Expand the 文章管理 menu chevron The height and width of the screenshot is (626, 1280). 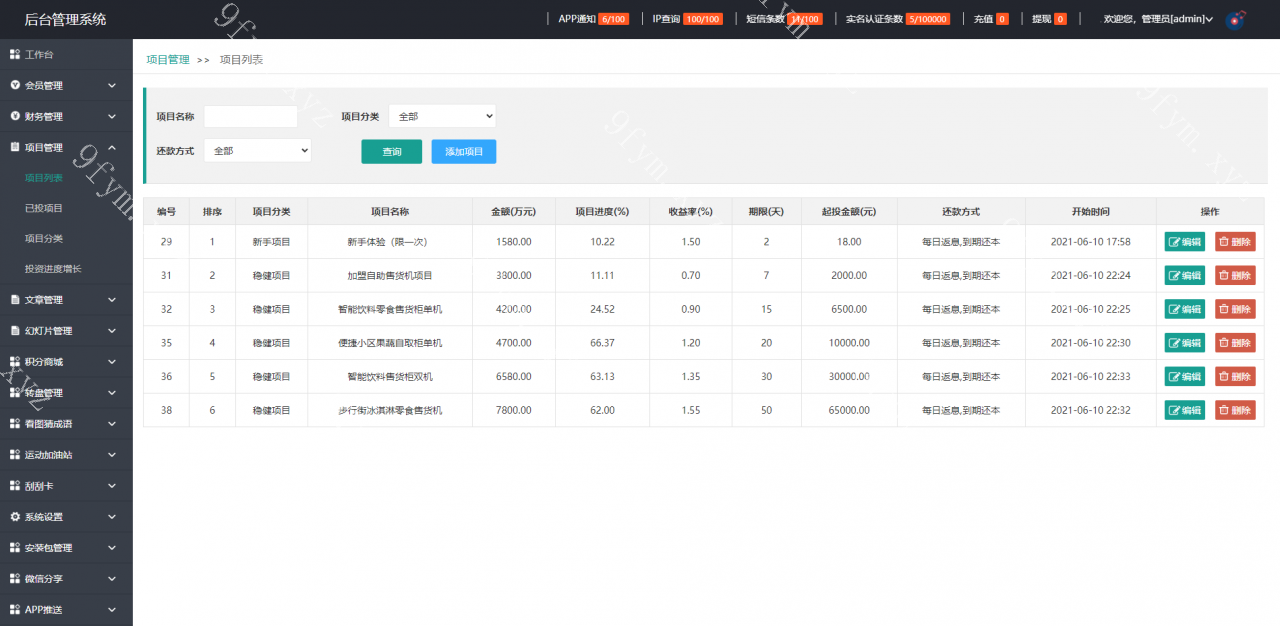coord(112,300)
